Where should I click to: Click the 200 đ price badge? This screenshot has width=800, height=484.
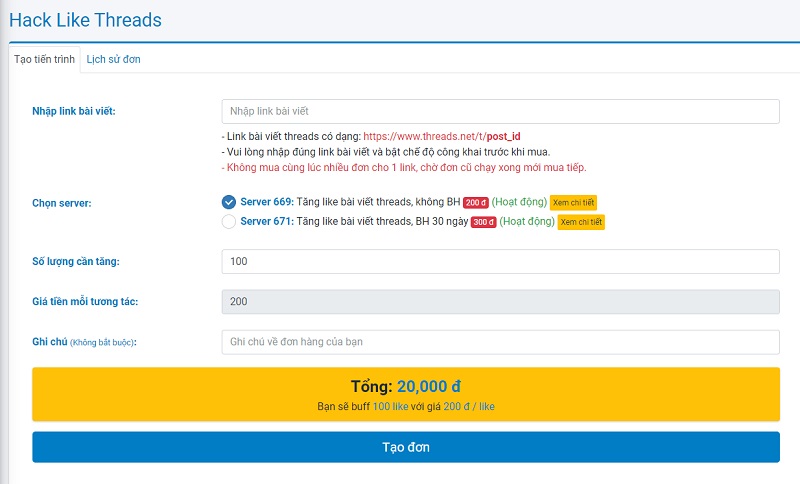click(x=476, y=202)
